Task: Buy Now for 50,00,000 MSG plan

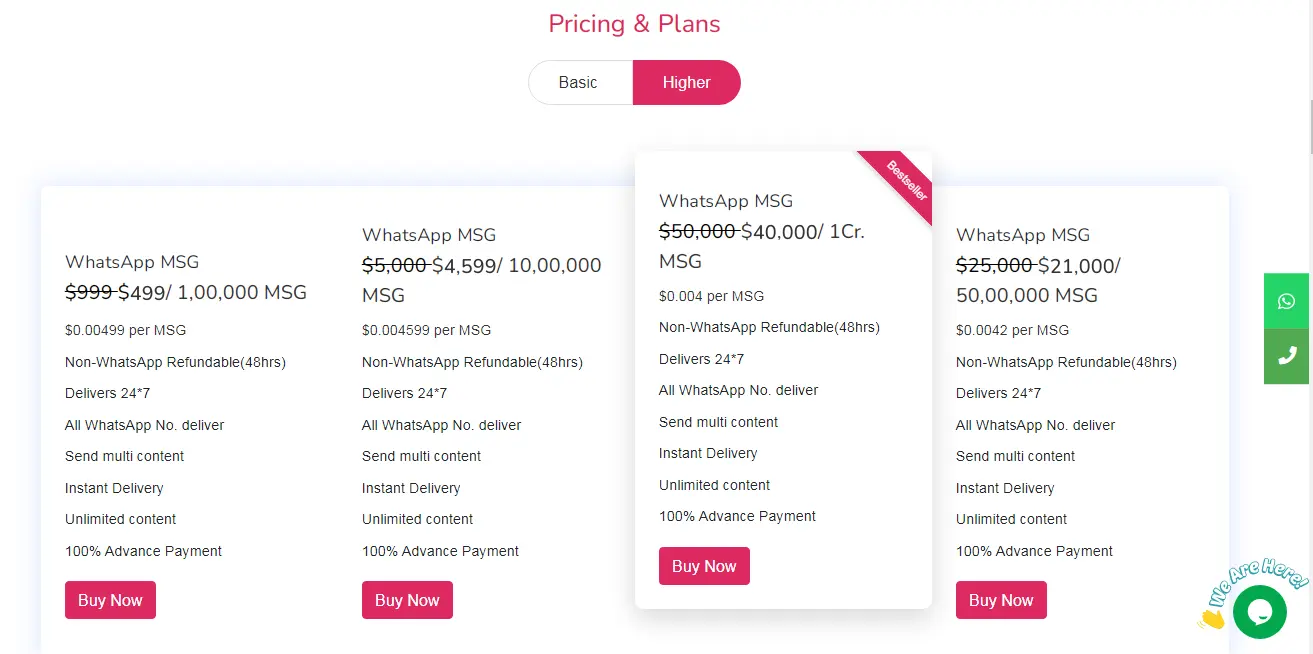Action: (1001, 600)
